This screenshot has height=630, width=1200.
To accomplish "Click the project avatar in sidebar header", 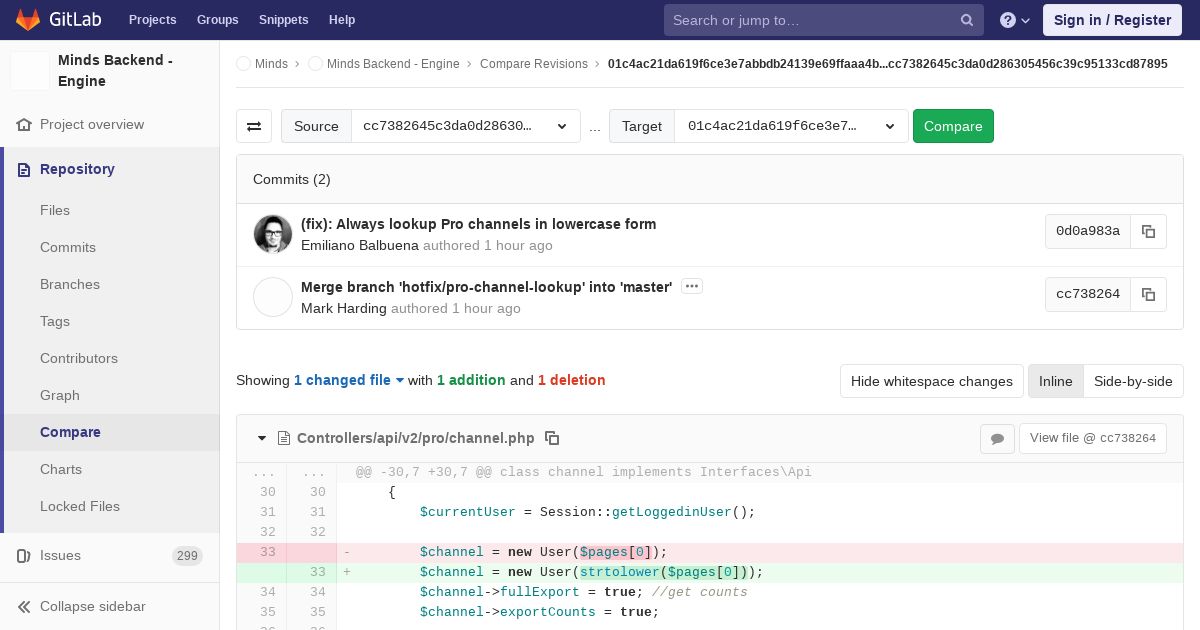I will tap(30, 71).
